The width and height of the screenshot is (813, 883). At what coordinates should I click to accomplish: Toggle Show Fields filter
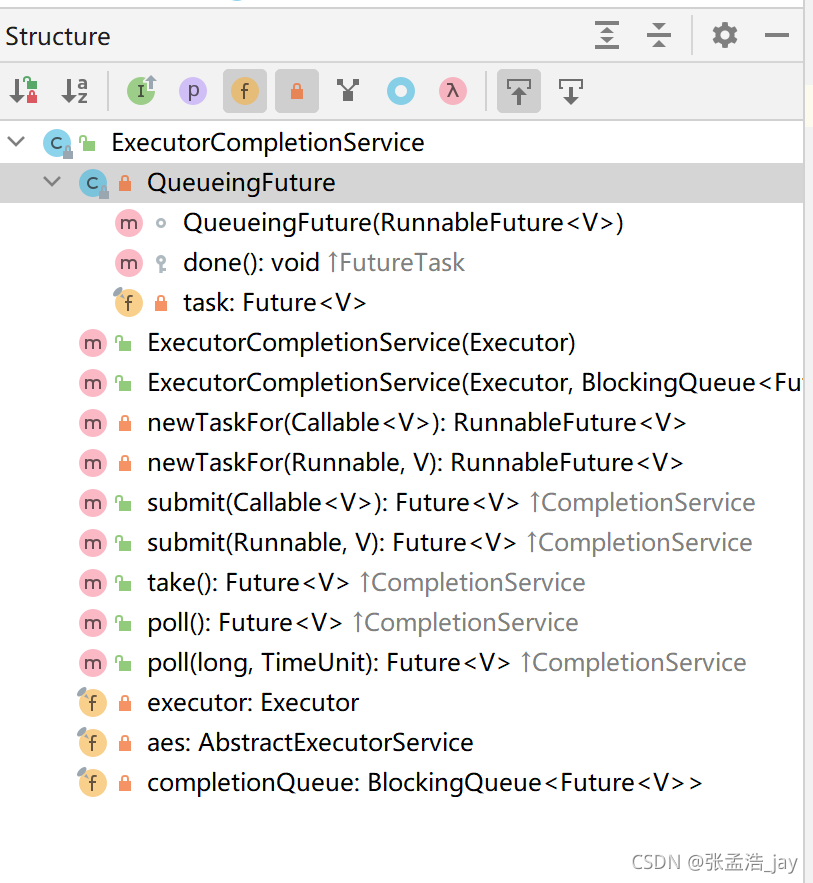[245, 91]
